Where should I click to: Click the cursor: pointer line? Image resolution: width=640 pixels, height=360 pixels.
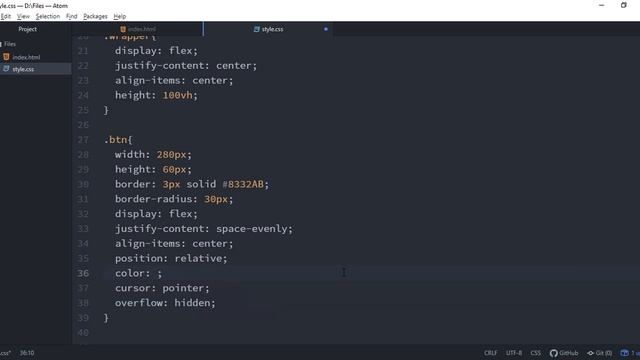(x=162, y=288)
